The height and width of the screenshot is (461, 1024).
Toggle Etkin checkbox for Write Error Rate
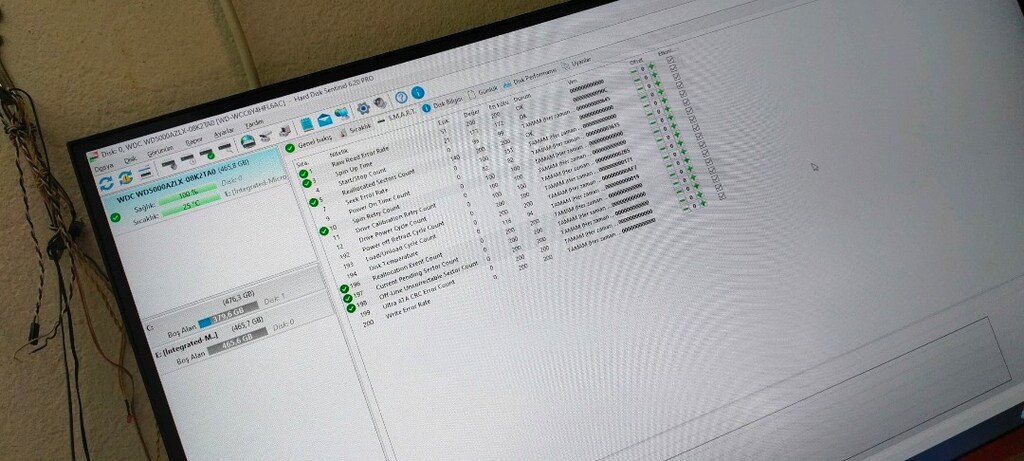[721, 195]
